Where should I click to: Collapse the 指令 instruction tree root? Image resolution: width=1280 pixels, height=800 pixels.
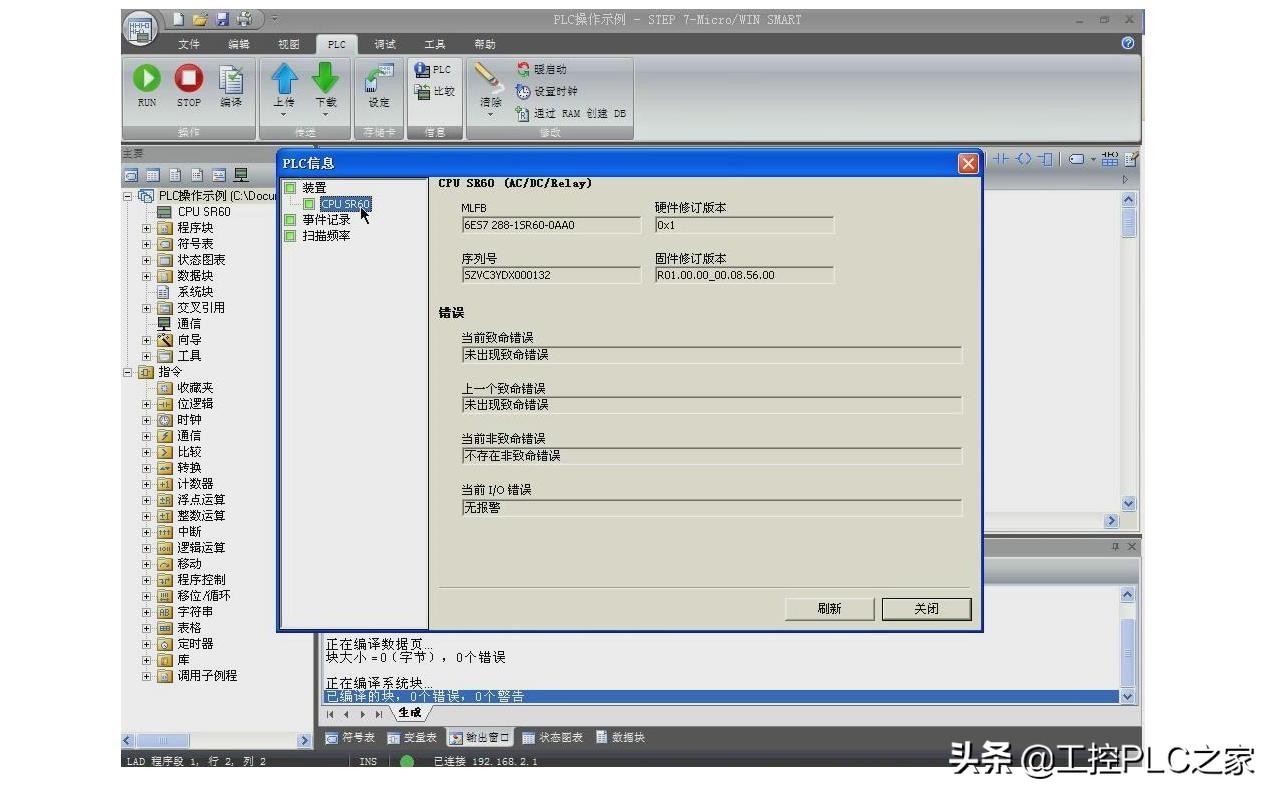point(128,372)
